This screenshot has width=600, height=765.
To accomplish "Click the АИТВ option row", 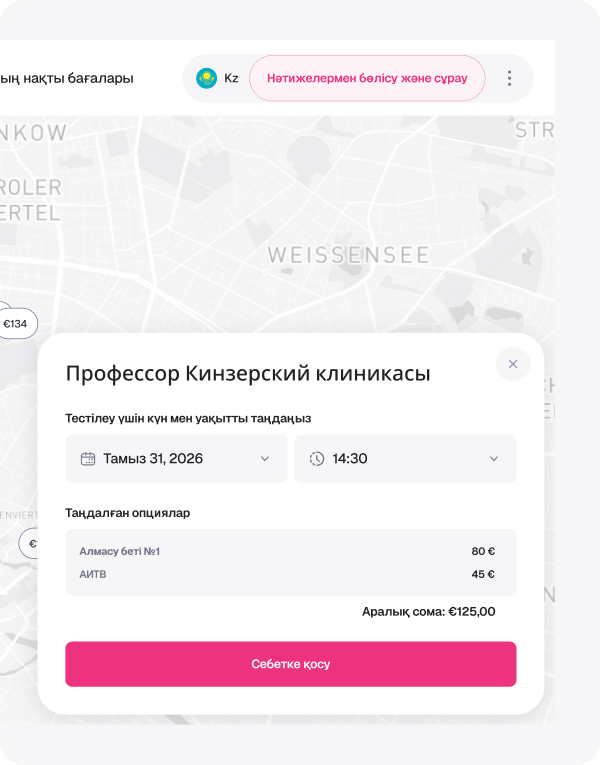I will (x=290, y=574).
